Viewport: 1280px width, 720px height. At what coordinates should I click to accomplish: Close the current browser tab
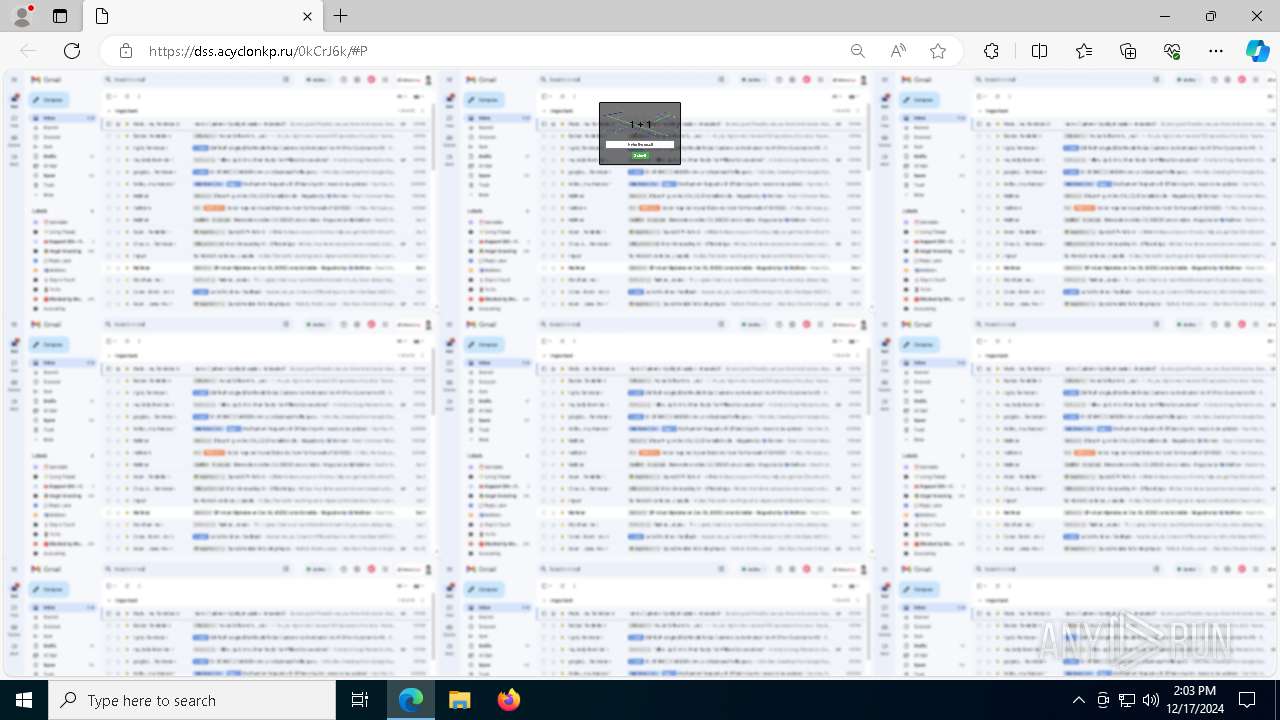pos(308,16)
